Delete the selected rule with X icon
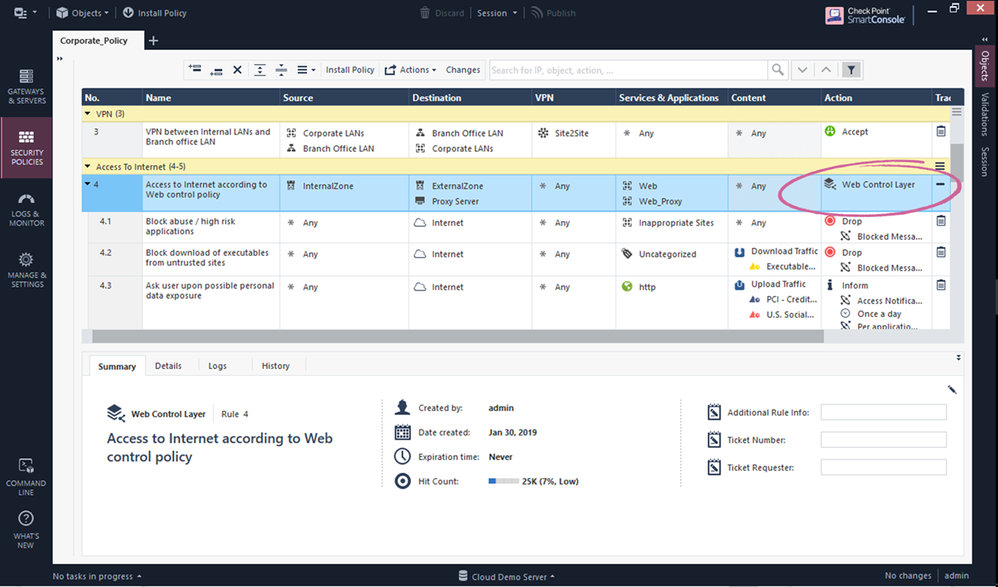 [237, 70]
